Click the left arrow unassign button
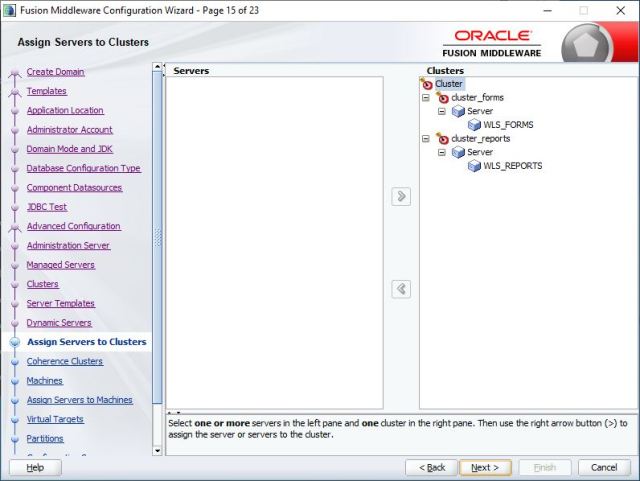 [x=401, y=289]
